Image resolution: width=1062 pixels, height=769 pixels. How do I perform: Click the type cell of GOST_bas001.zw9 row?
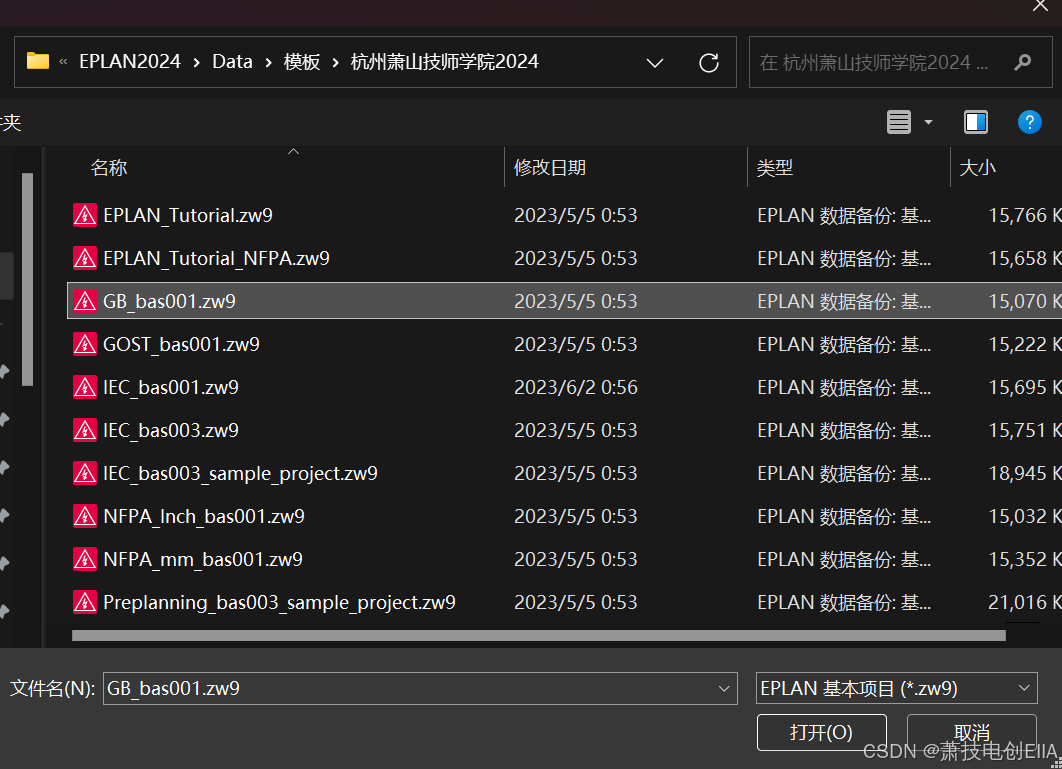tap(844, 344)
